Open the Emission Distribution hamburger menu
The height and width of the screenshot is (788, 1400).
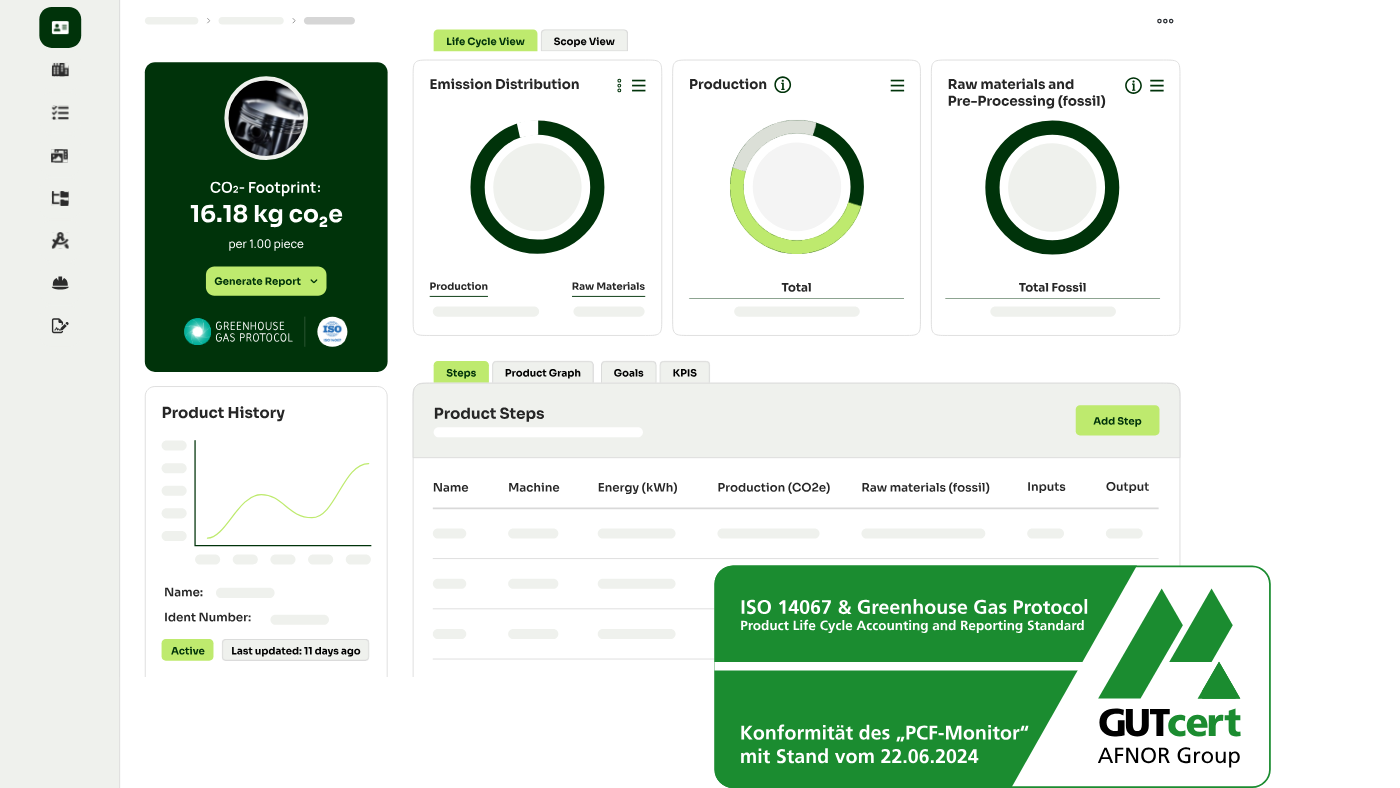[x=639, y=86]
